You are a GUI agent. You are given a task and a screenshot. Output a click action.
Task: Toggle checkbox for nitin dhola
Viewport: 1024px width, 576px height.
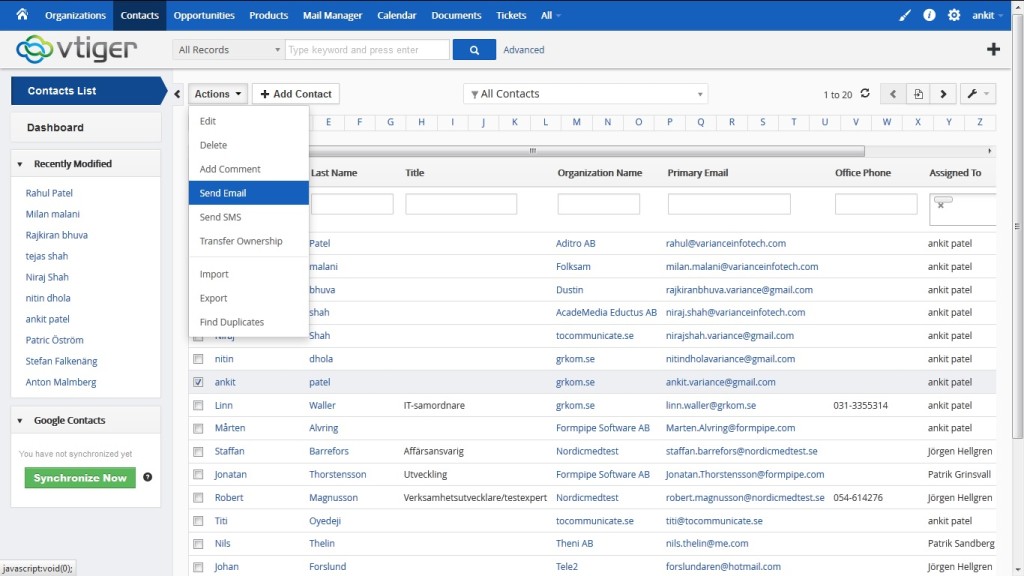(x=198, y=359)
